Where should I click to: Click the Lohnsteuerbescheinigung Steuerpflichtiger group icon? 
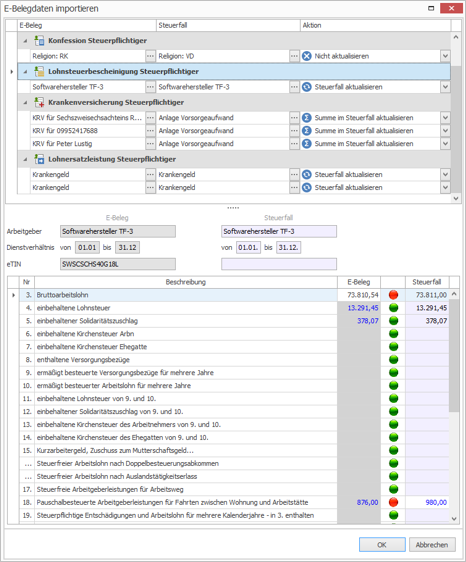(x=39, y=71)
